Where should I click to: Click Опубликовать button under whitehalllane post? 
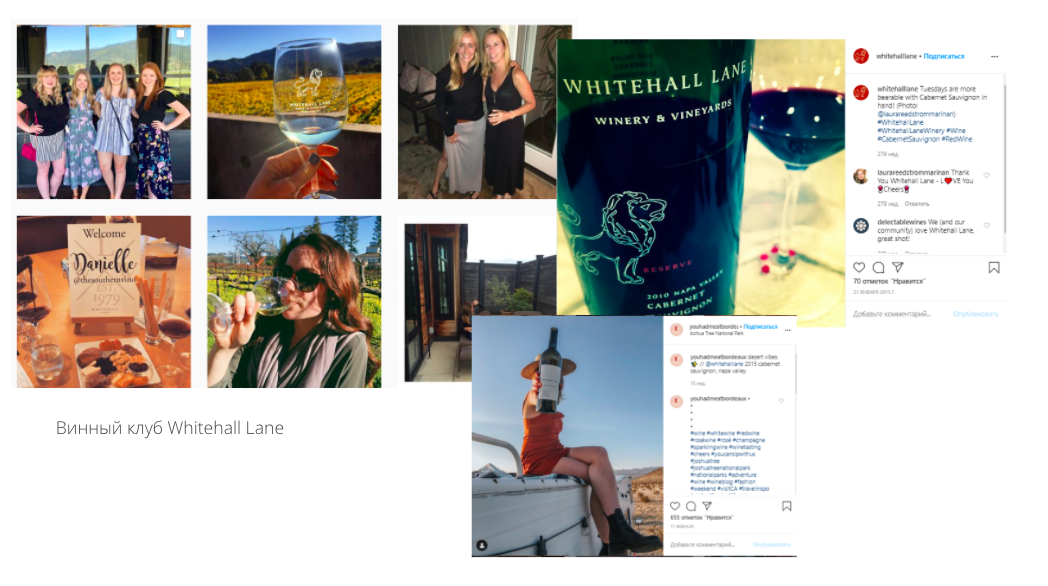(976, 313)
